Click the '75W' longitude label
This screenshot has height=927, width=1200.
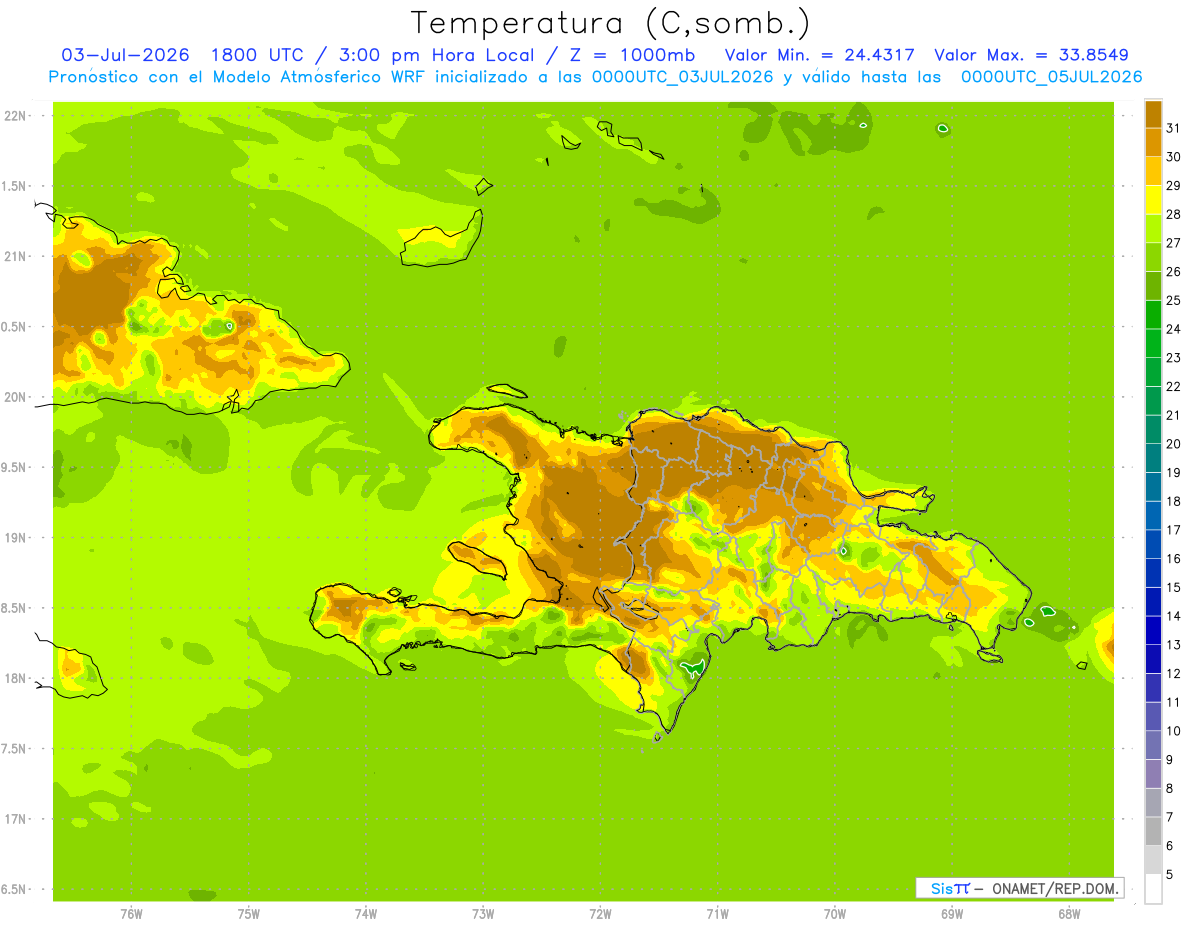point(248,914)
